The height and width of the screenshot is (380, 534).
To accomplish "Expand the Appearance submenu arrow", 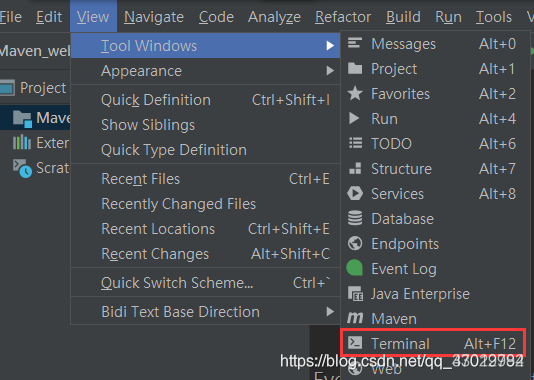I will [x=330, y=70].
